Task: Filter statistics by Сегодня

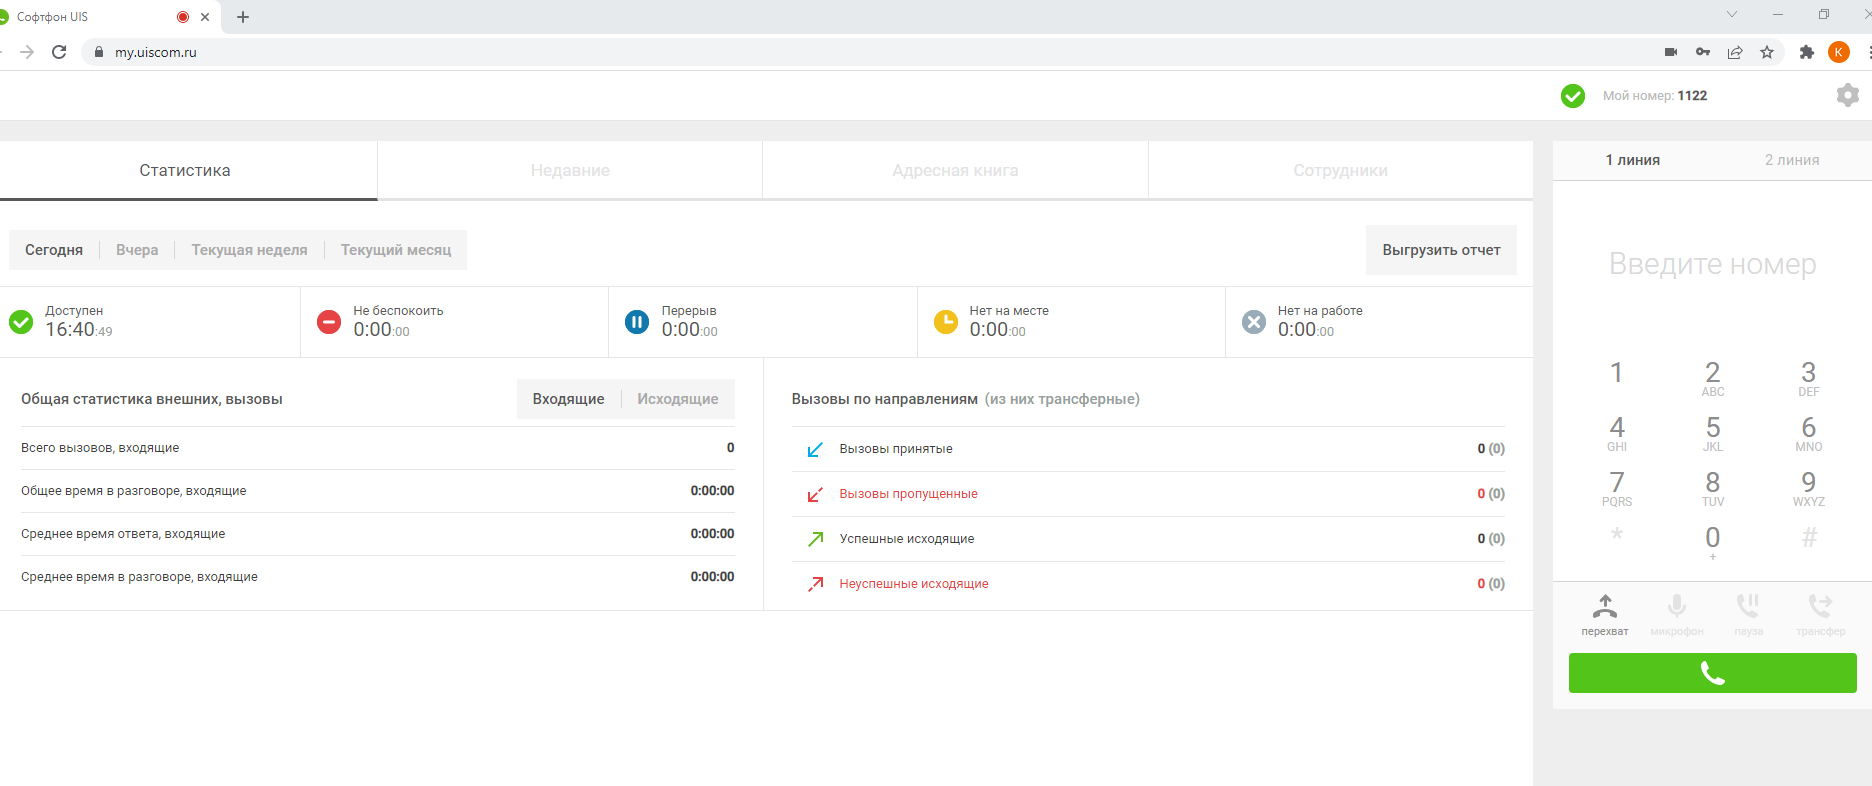Action: [54, 250]
